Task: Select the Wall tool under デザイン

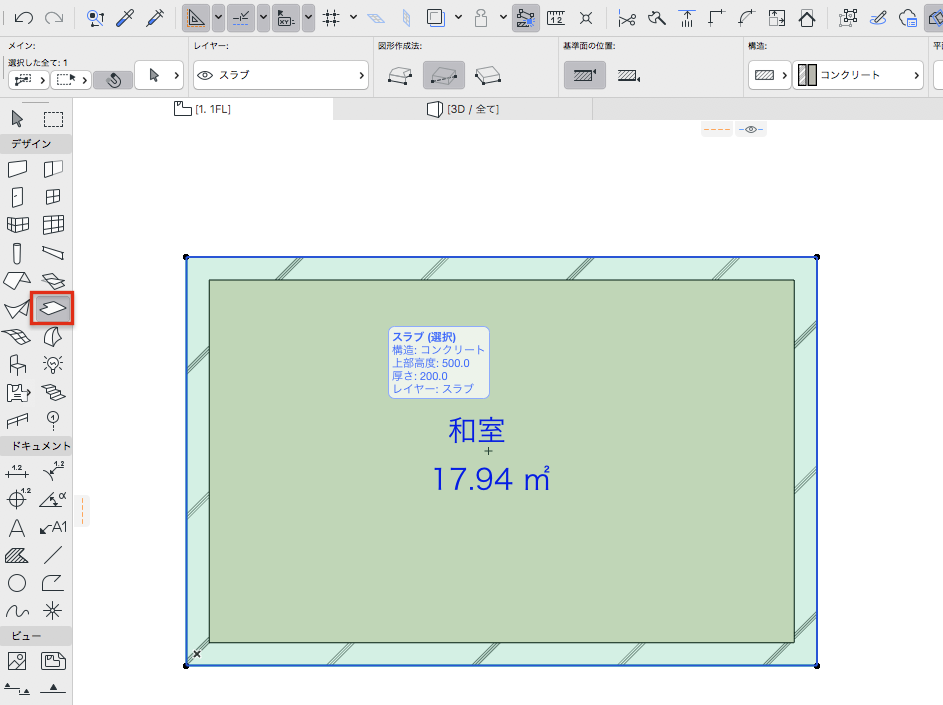Action: (x=17, y=169)
